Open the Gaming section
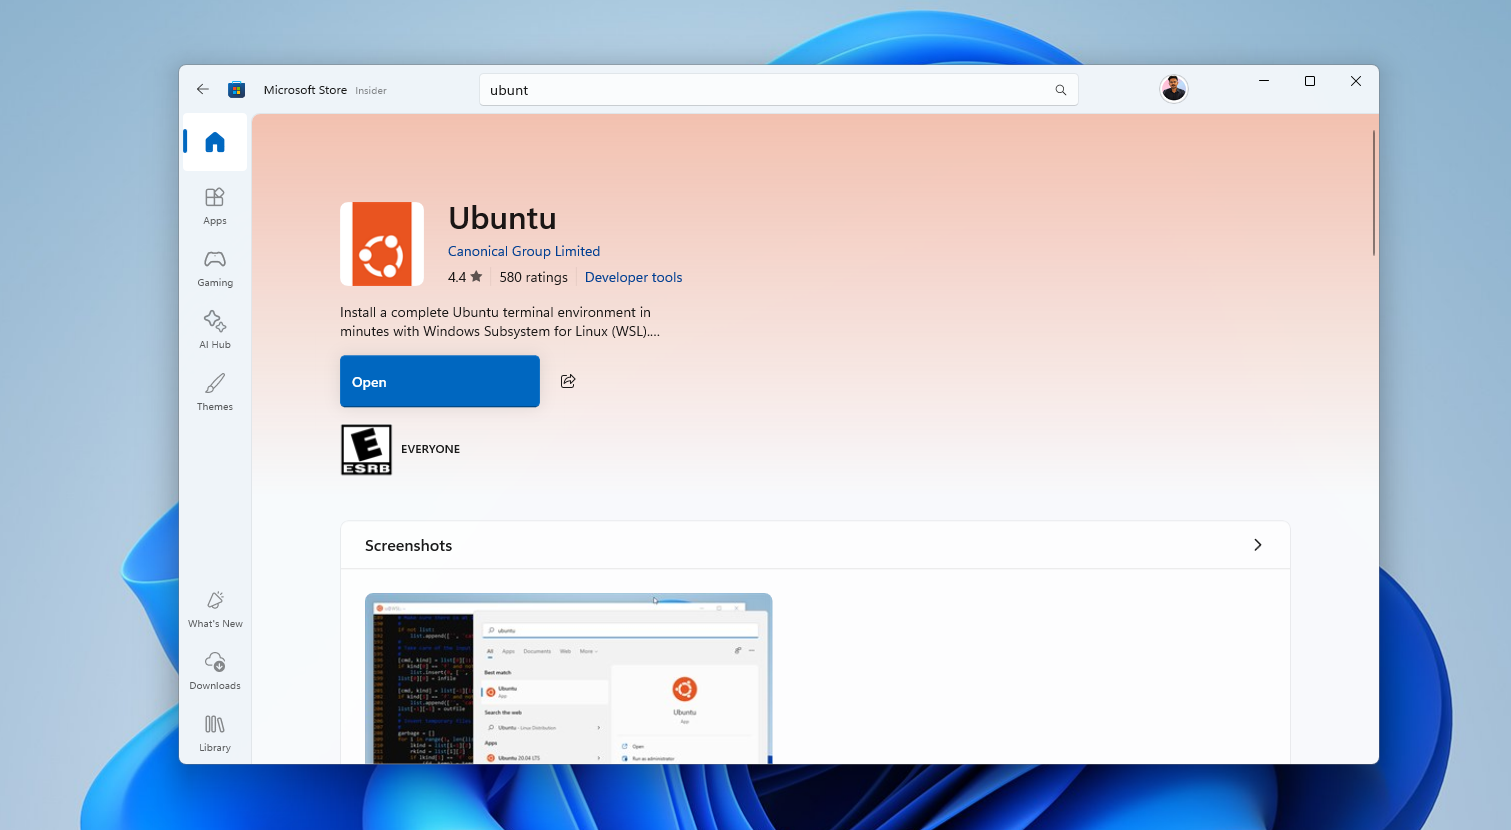The width and height of the screenshot is (1511, 830). 214,268
